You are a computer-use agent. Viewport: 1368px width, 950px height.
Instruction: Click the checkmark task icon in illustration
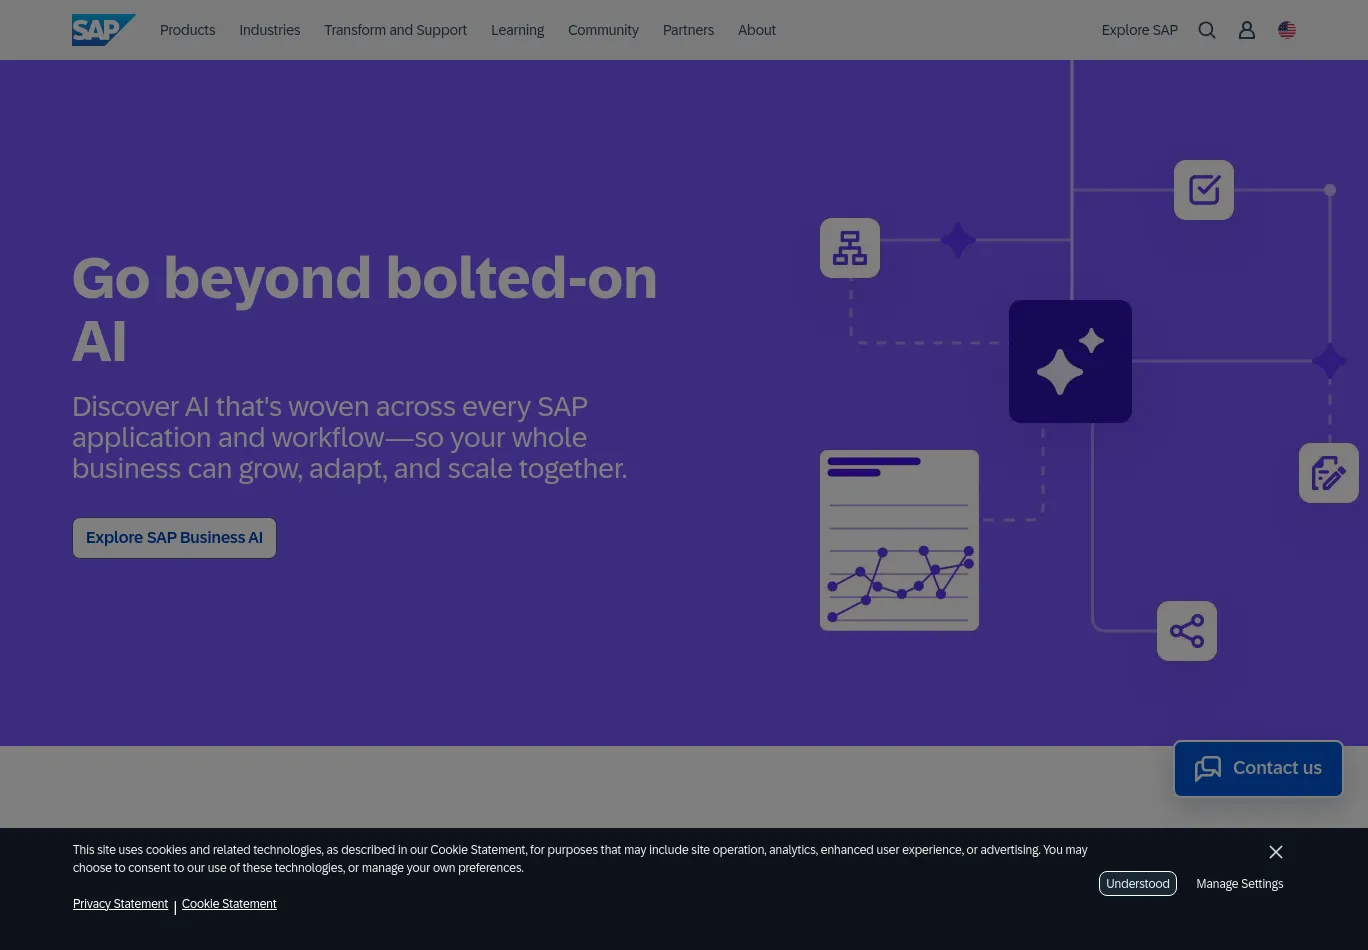pyautogui.click(x=1203, y=190)
